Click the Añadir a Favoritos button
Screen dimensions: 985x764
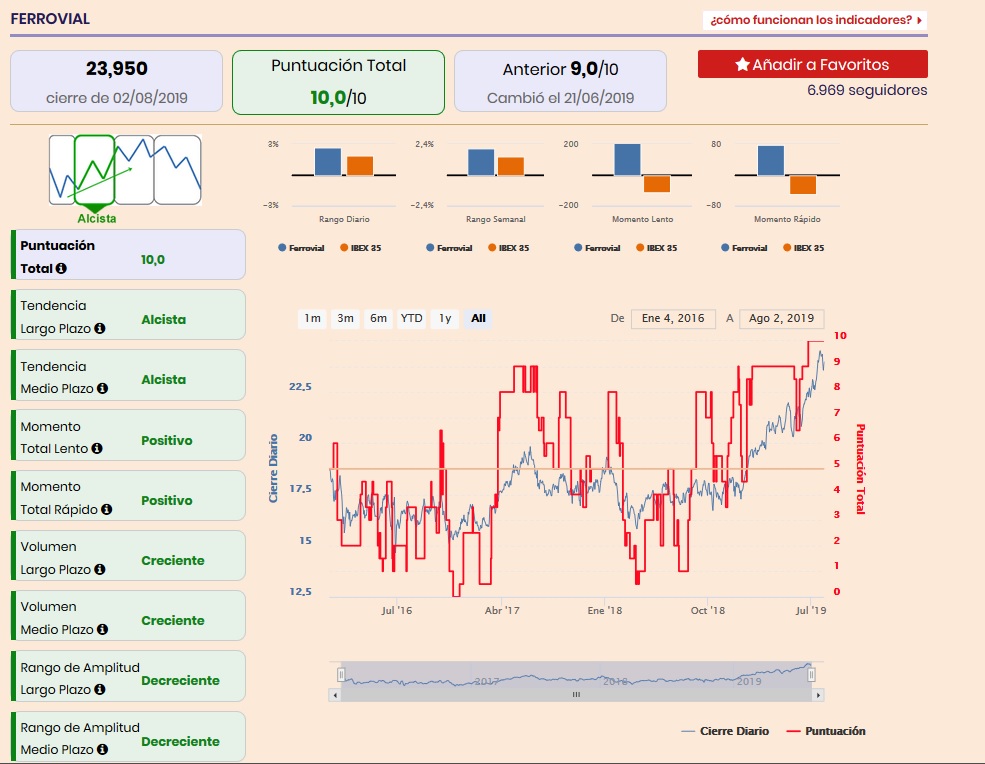pyautogui.click(x=812, y=64)
